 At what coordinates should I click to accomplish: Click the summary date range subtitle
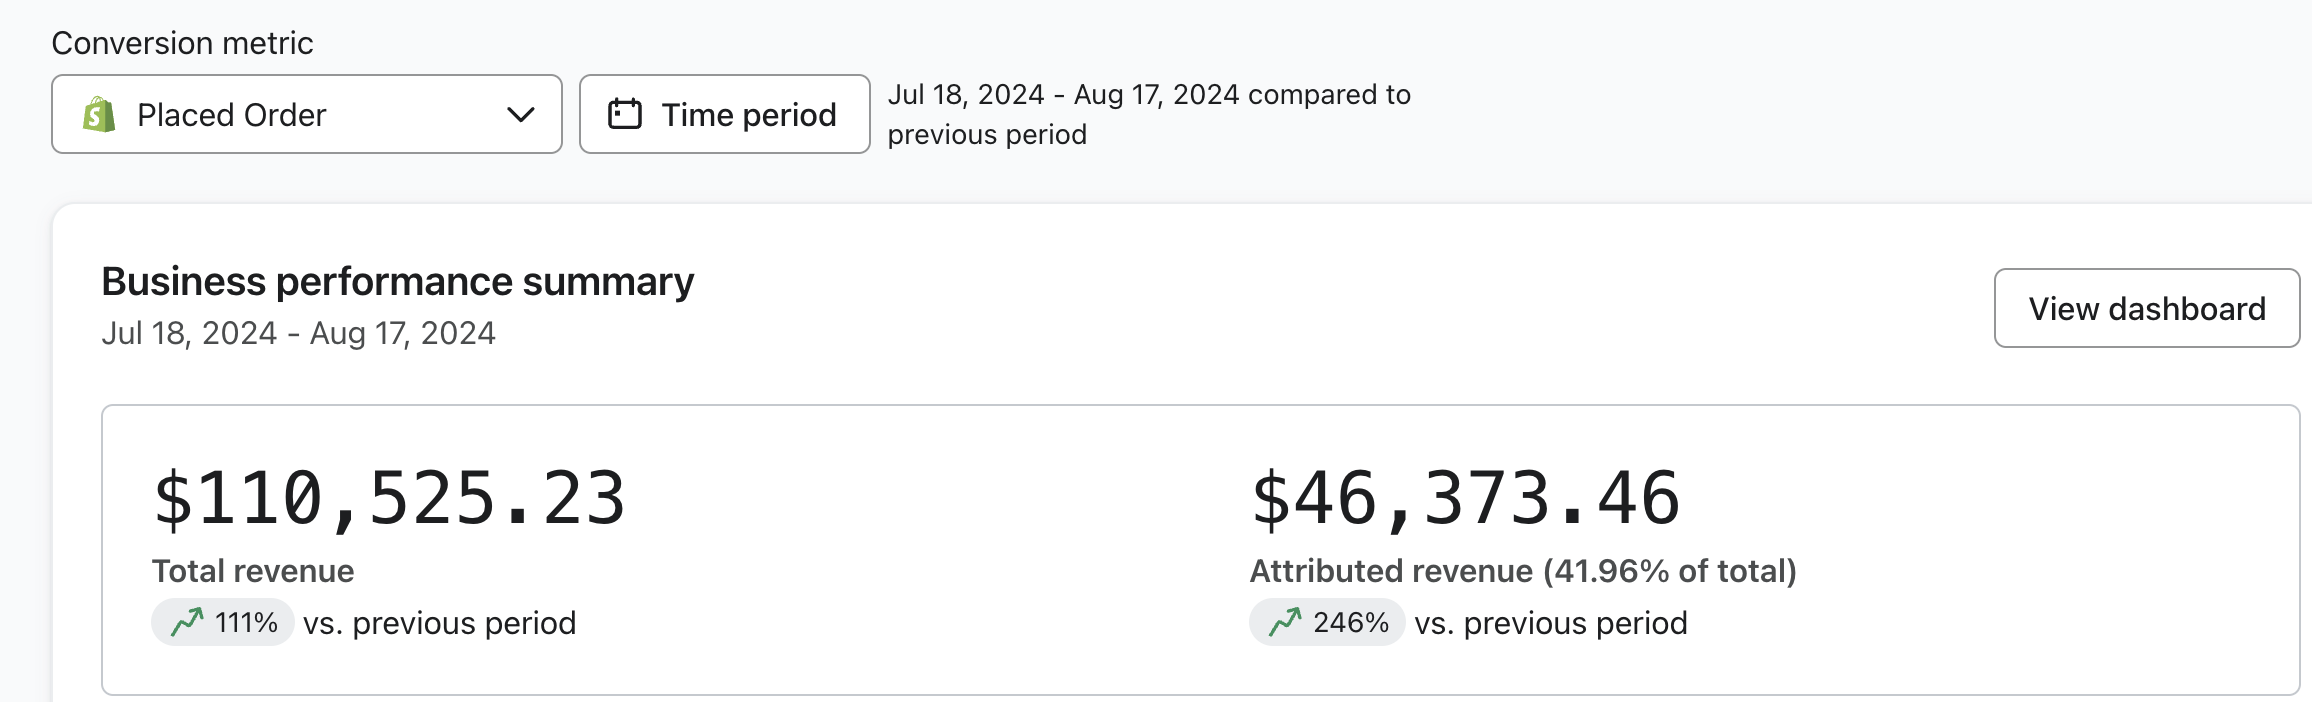(298, 333)
